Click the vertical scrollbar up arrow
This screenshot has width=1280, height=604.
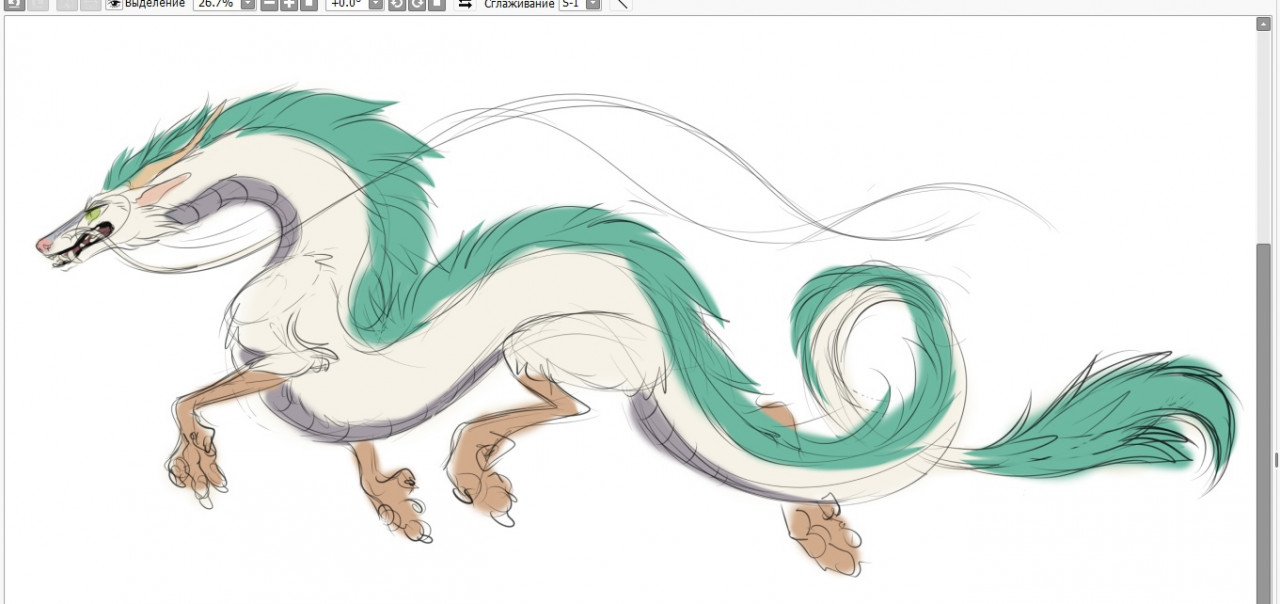(x=1263, y=24)
